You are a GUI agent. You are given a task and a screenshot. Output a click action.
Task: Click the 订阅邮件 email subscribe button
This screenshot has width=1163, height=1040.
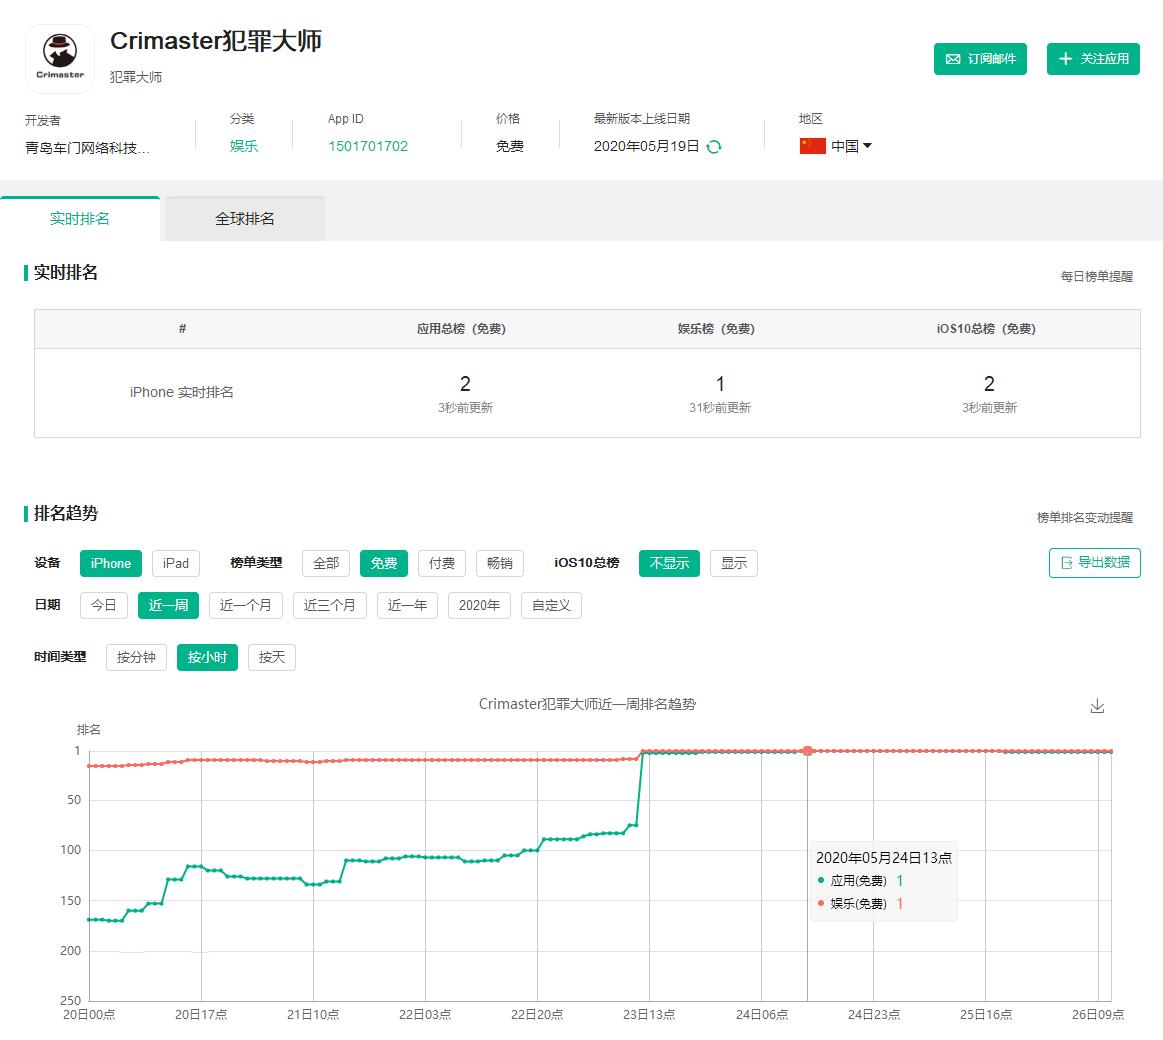[x=981, y=59]
